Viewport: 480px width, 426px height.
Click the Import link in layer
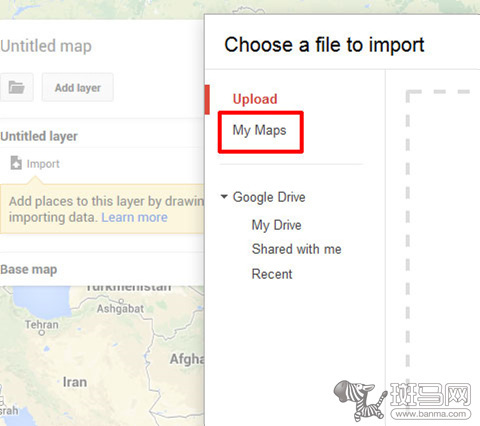pyautogui.click(x=43, y=164)
